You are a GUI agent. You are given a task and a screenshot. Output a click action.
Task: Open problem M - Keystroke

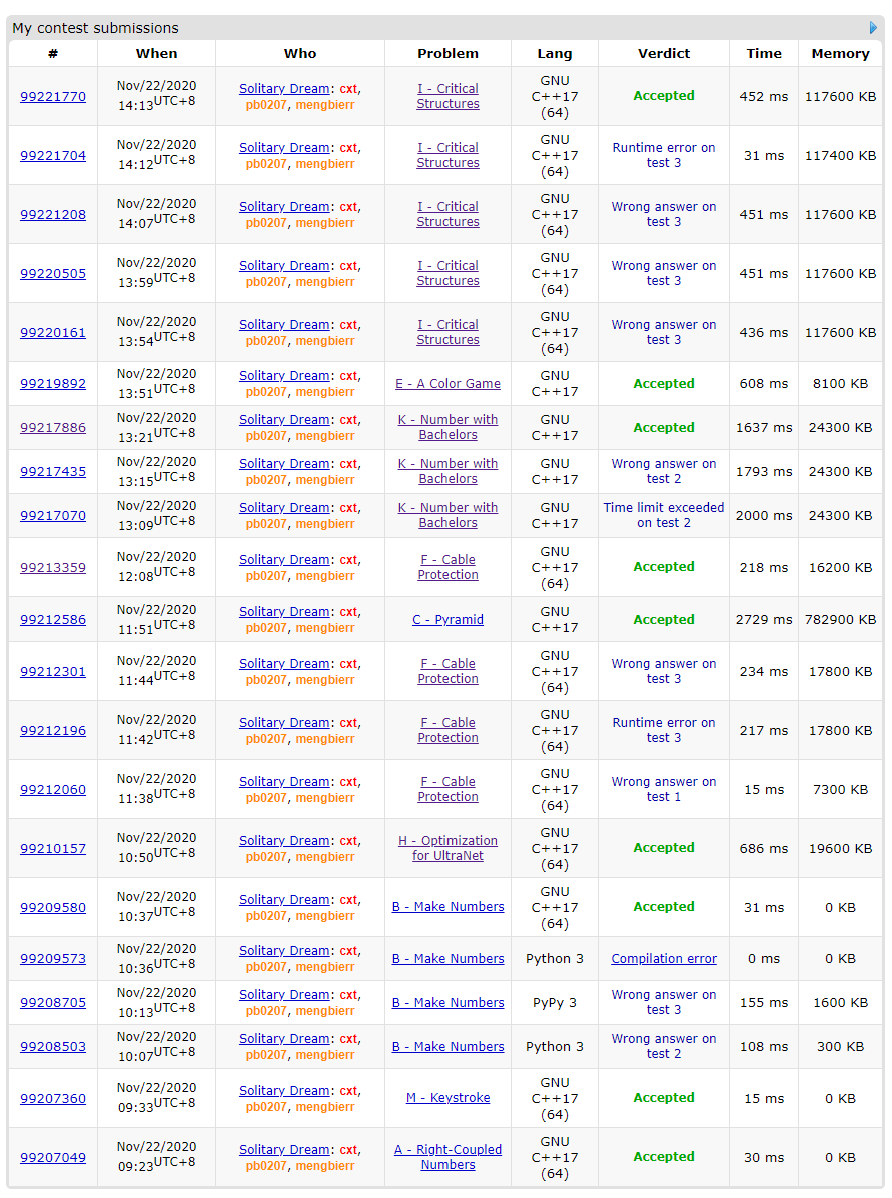pyautogui.click(x=447, y=1098)
